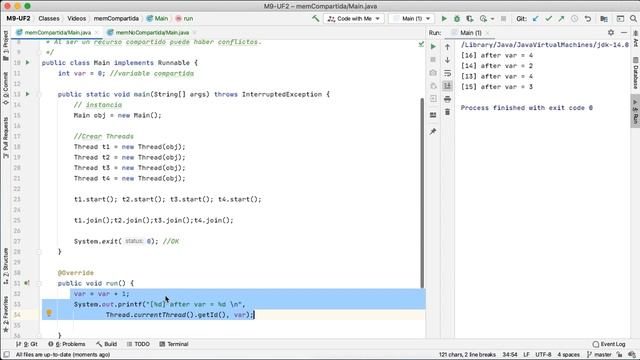640x360 pixels.
Task: Toggle the Favorites tool window
Action: tap(5, 313)
